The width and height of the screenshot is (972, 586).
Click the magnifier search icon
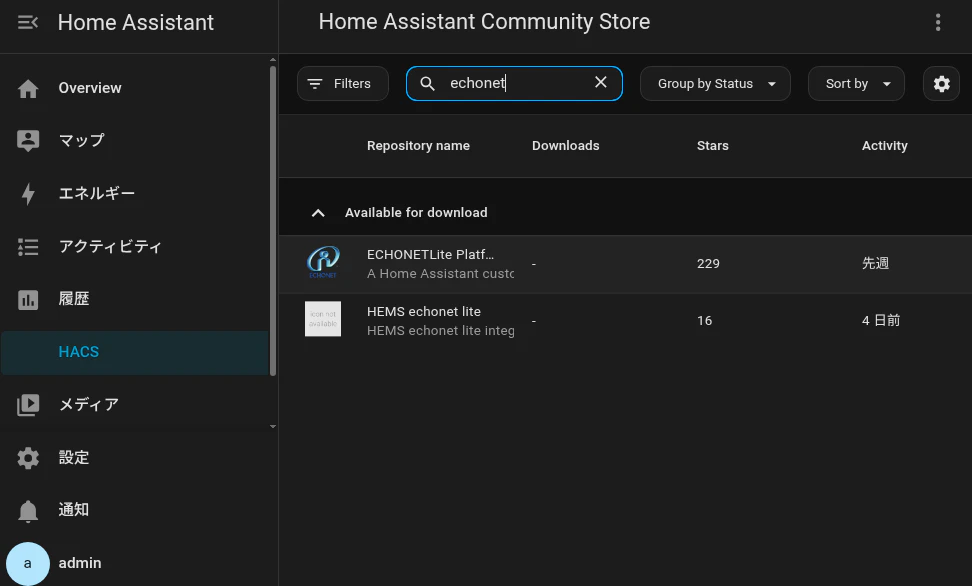427,83
